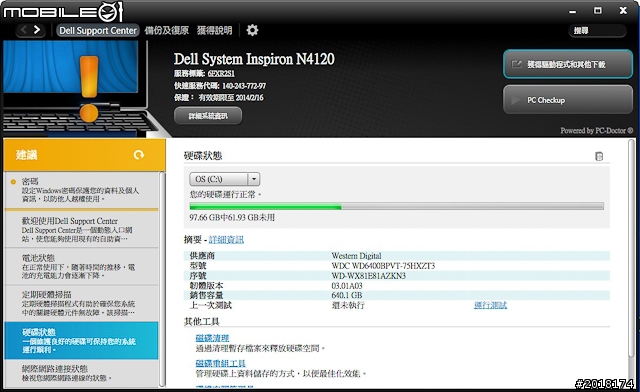Refresh the 建議 recommendations list
The height and width of the screenshot is (392, 640).
point(139,155)
